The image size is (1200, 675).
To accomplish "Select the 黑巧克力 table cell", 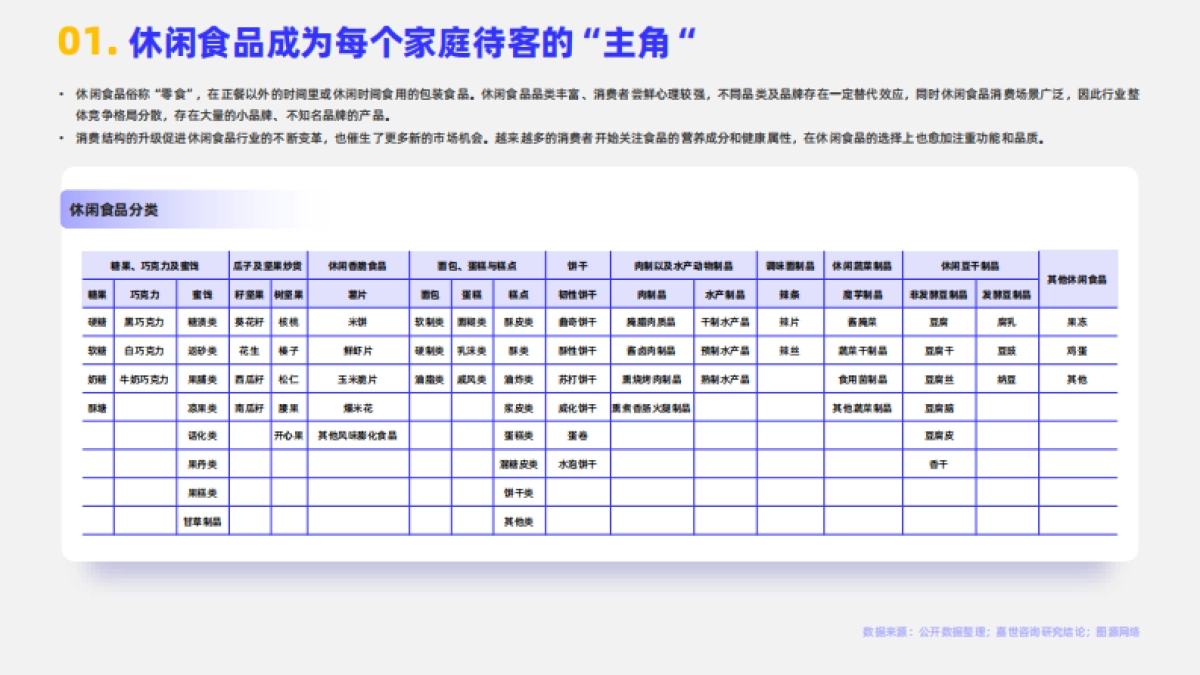I will coord(144,323).
